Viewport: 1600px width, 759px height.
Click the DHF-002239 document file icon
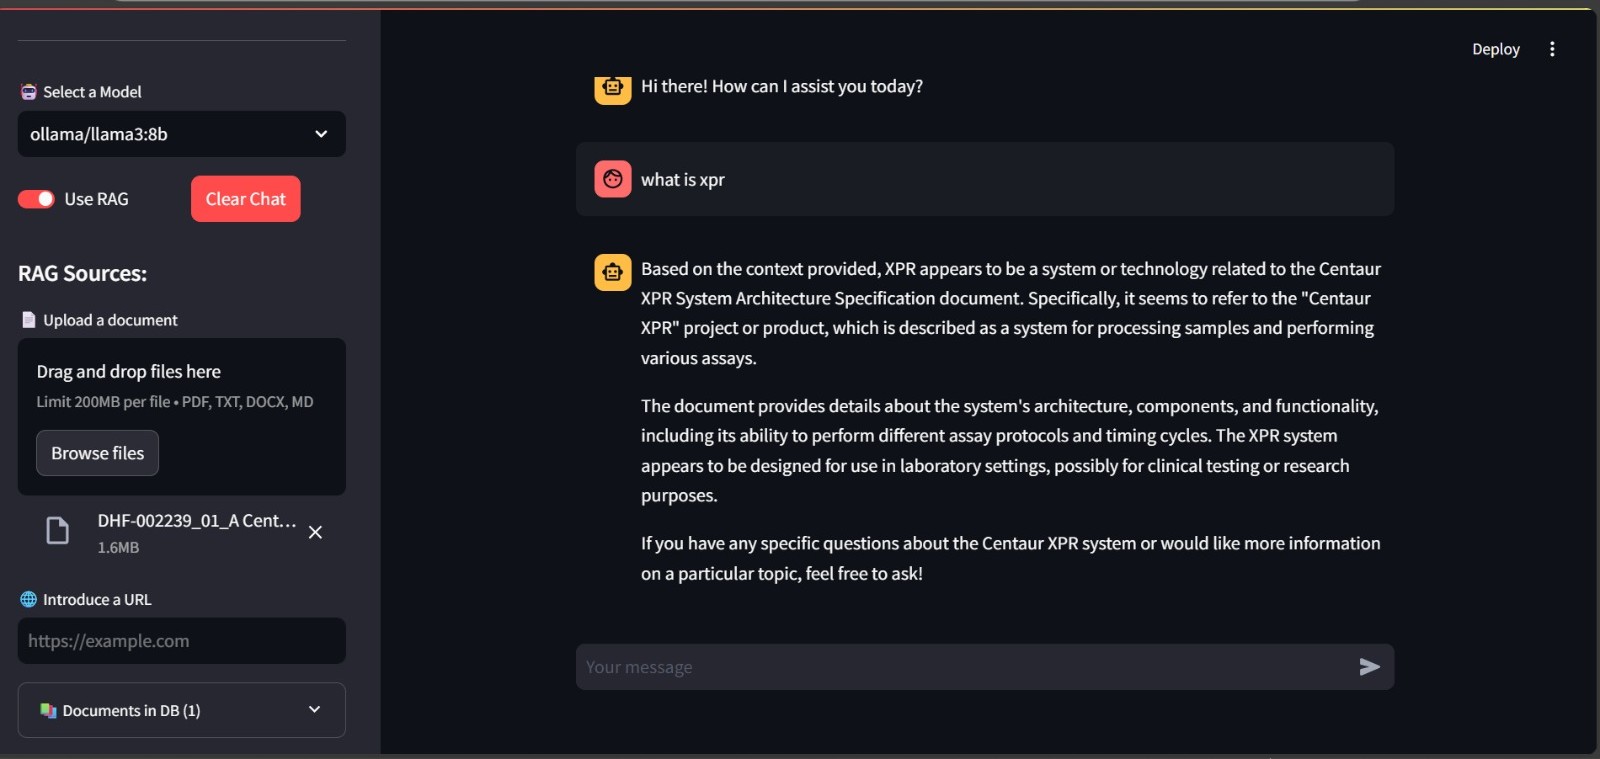click(x=58, y=531)
